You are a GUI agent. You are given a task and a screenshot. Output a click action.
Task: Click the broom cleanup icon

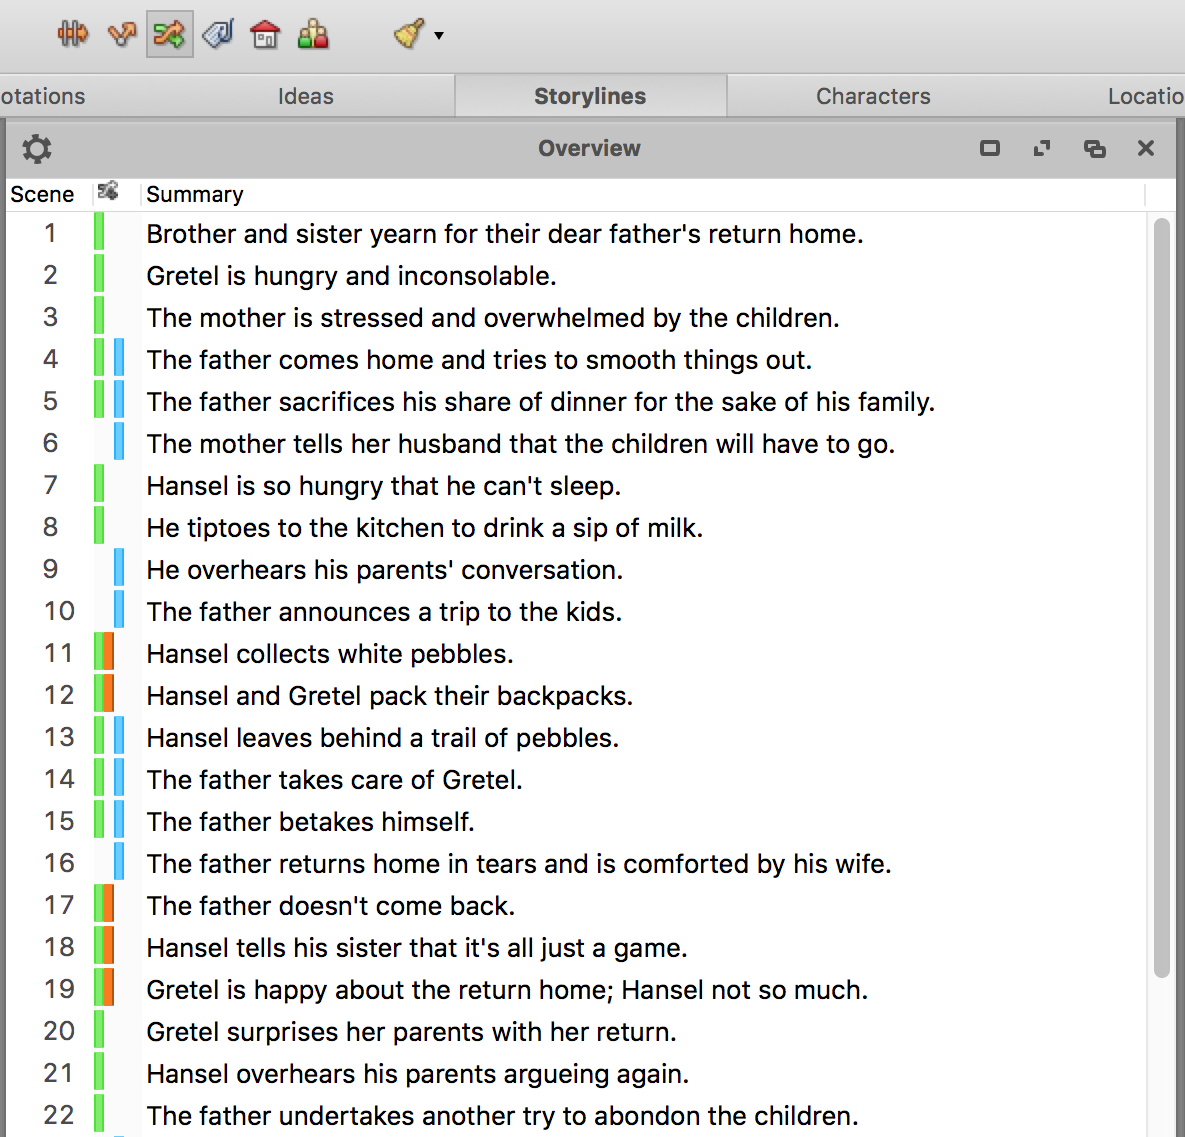(x=409, y=34)
